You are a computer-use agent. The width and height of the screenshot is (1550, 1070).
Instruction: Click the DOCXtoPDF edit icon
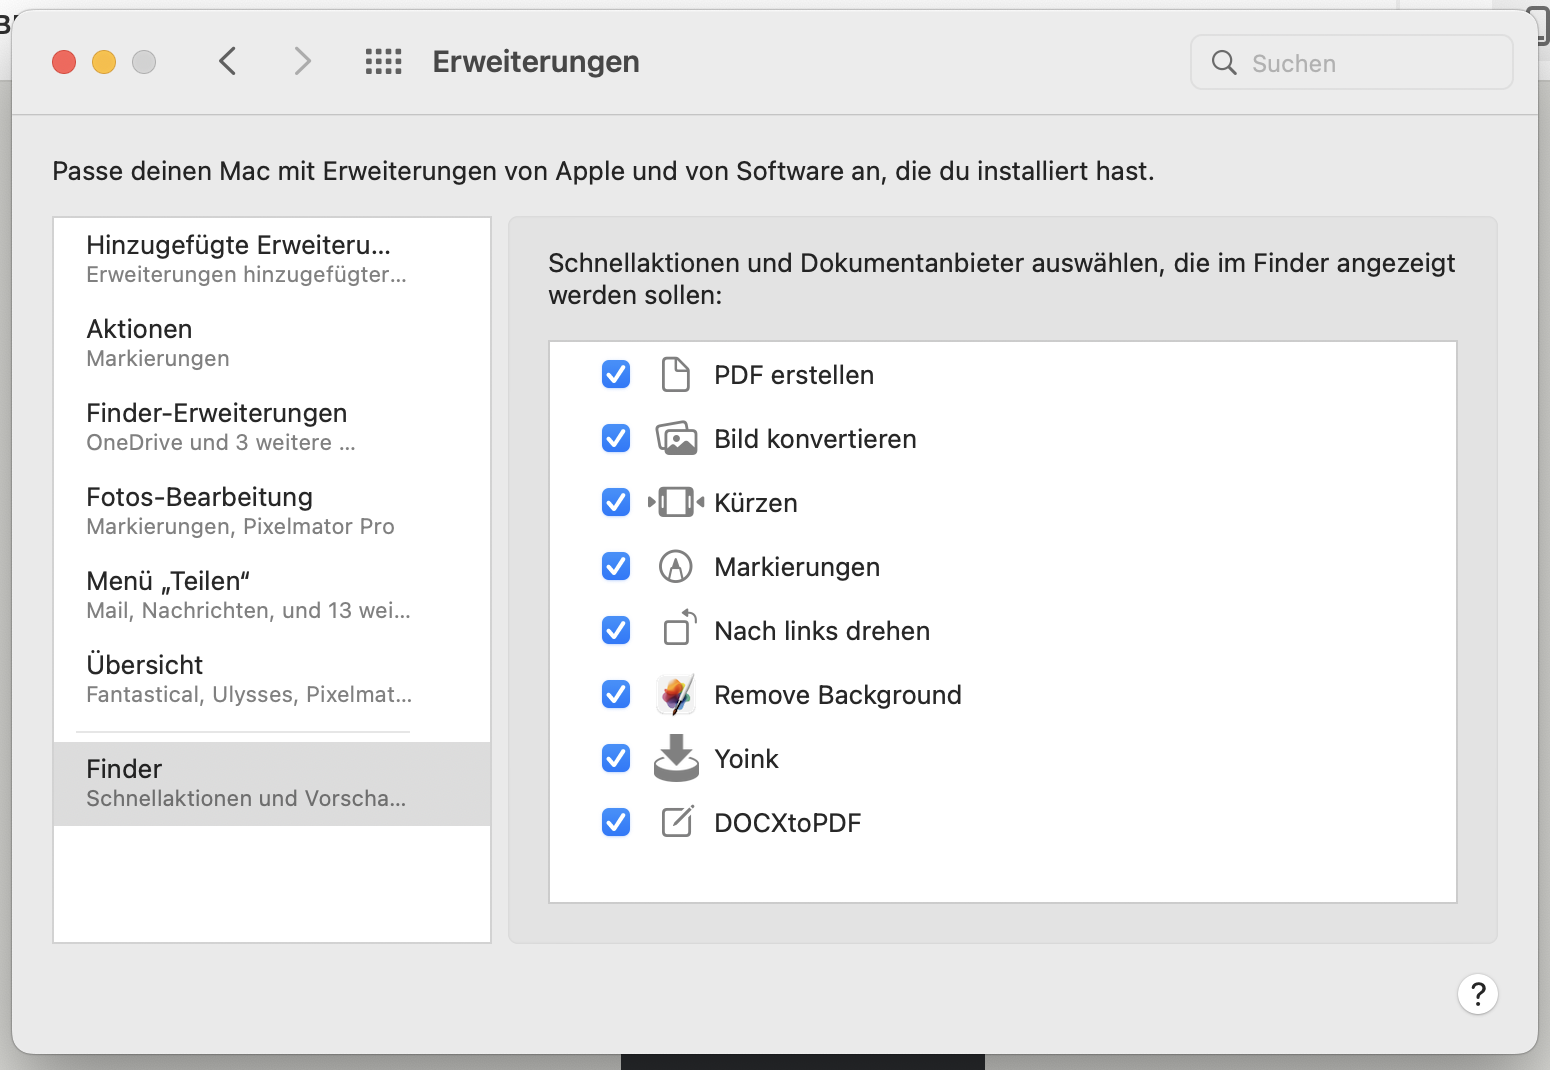pos(677,822)
